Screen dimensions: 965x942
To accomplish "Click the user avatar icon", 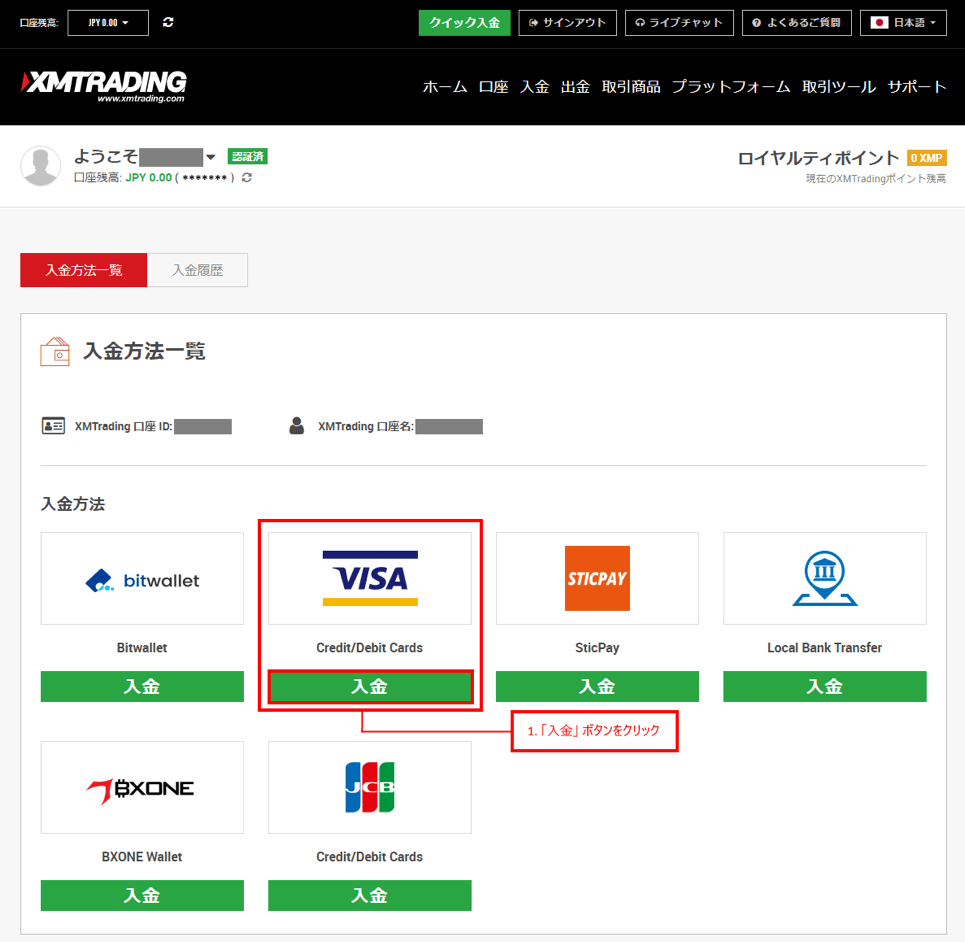I will click(41, 166).
